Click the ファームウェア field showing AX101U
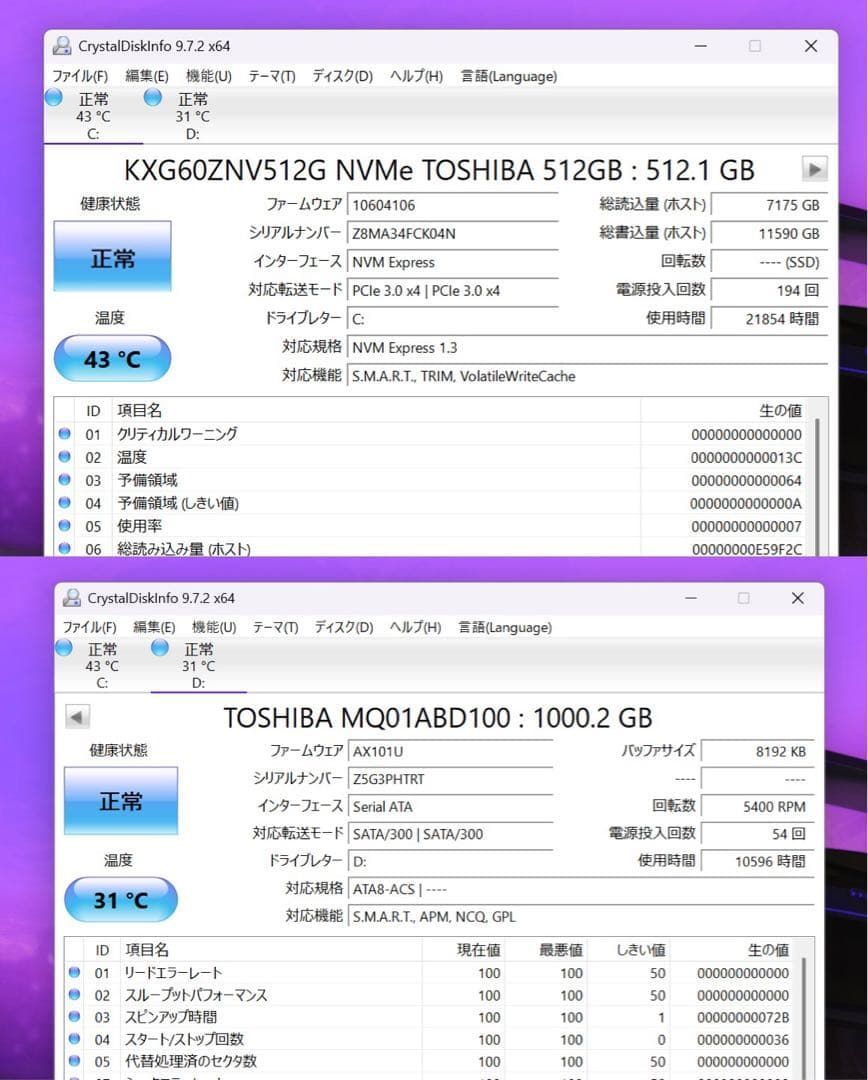The image size is (868, 1080). 450,750
